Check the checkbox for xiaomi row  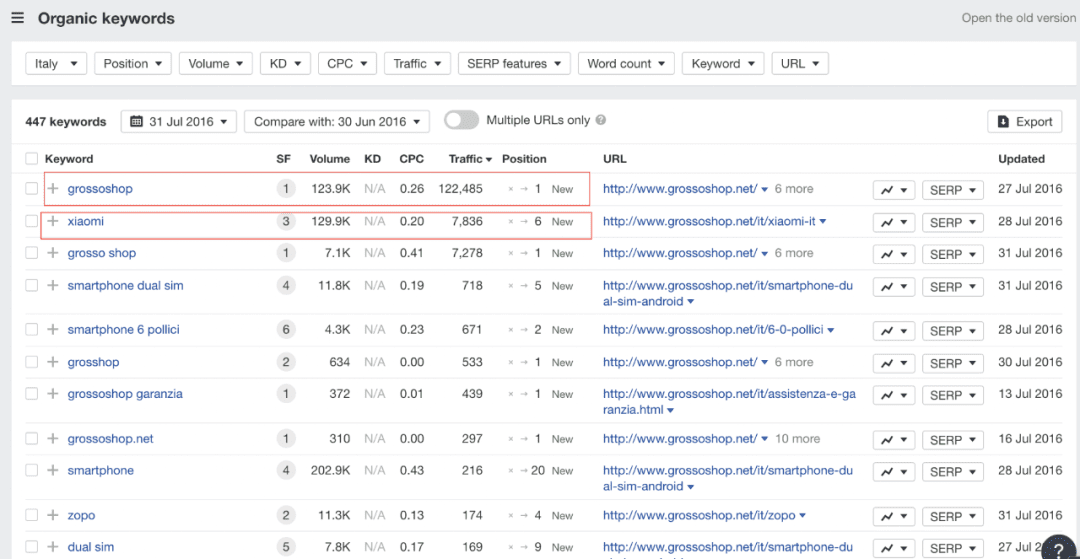tap(32, 222)
